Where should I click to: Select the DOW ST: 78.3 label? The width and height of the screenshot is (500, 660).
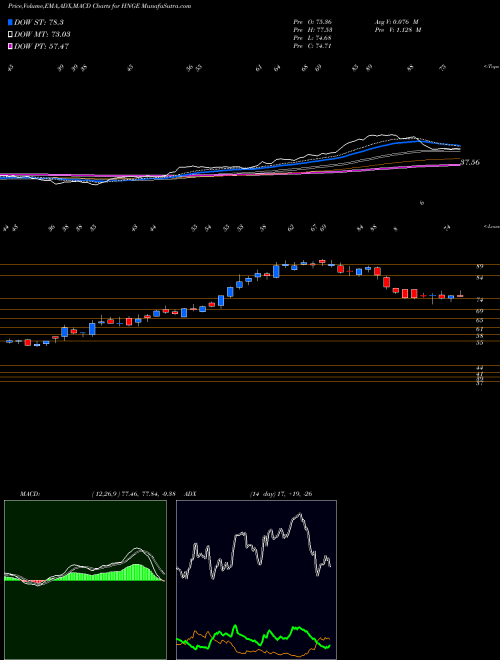pyautogui.click(x=39, y=22)
